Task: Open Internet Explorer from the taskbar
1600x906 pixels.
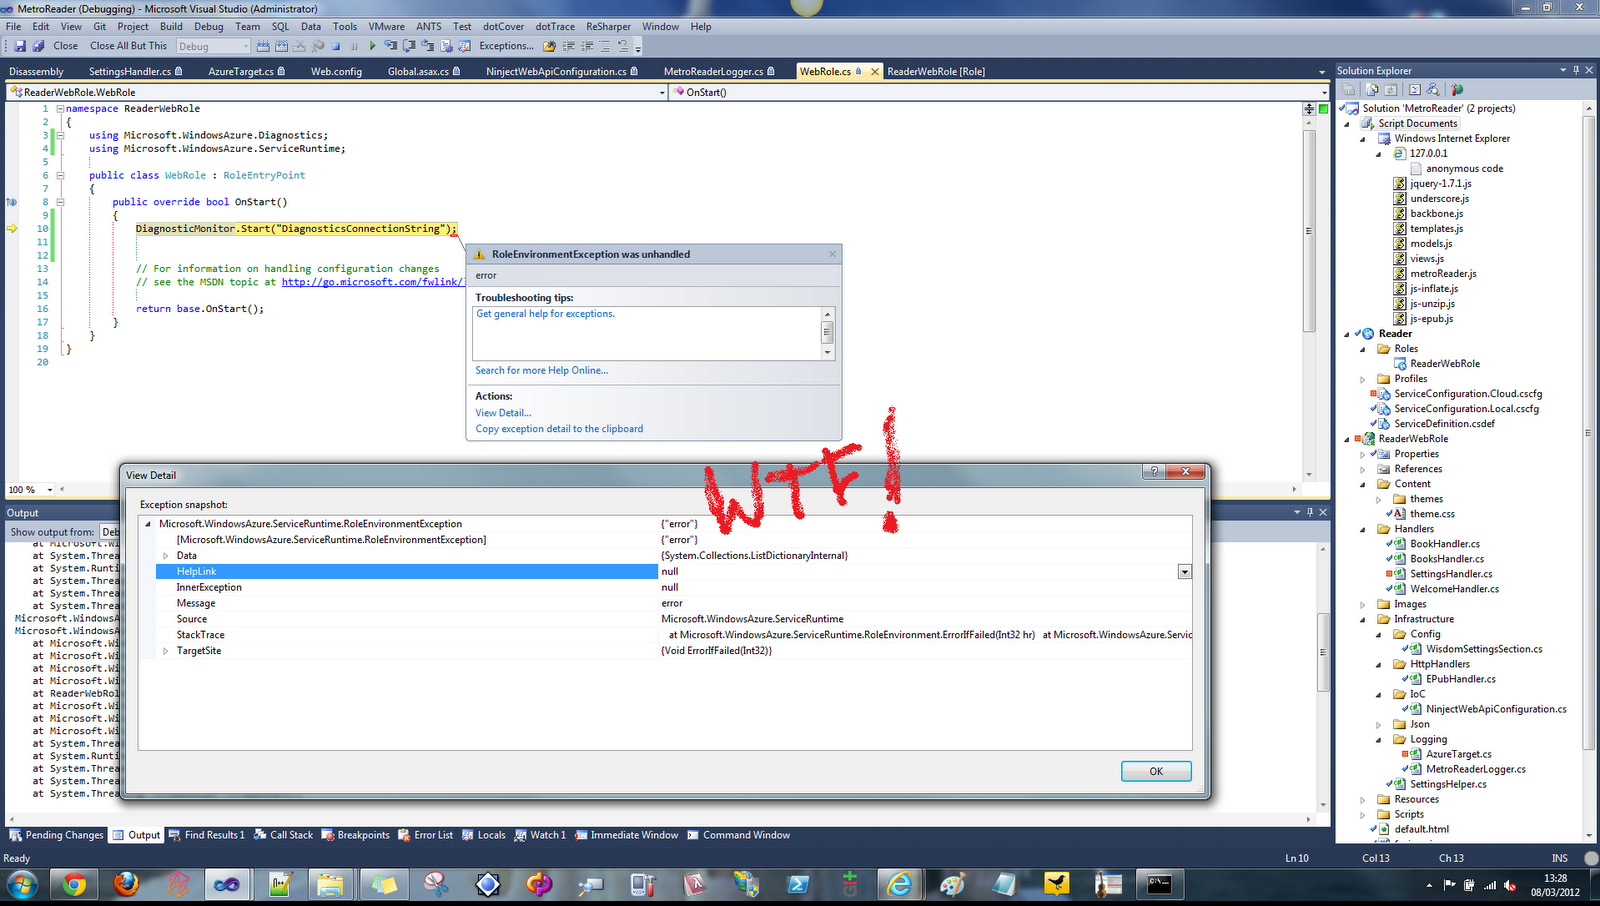Action: (900, 884)
